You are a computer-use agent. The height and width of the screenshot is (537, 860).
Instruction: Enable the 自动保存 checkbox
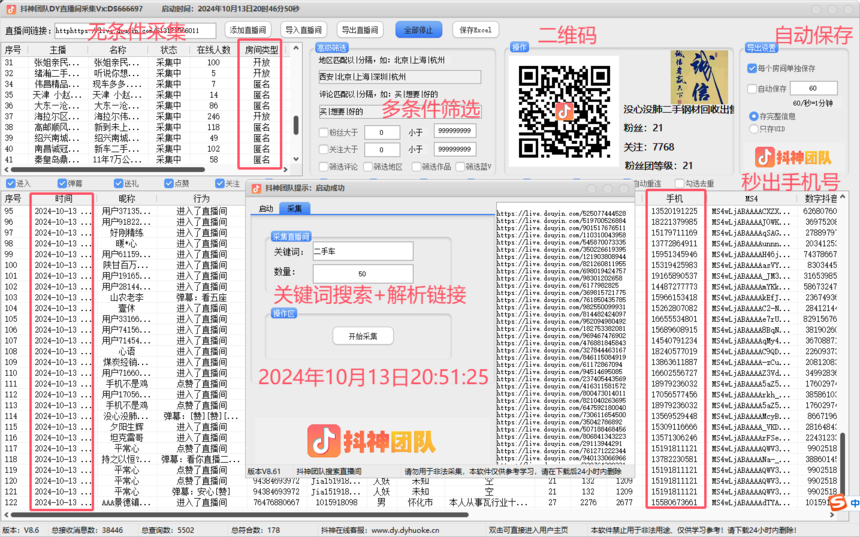pyautogui.click(x=752, y=88)
